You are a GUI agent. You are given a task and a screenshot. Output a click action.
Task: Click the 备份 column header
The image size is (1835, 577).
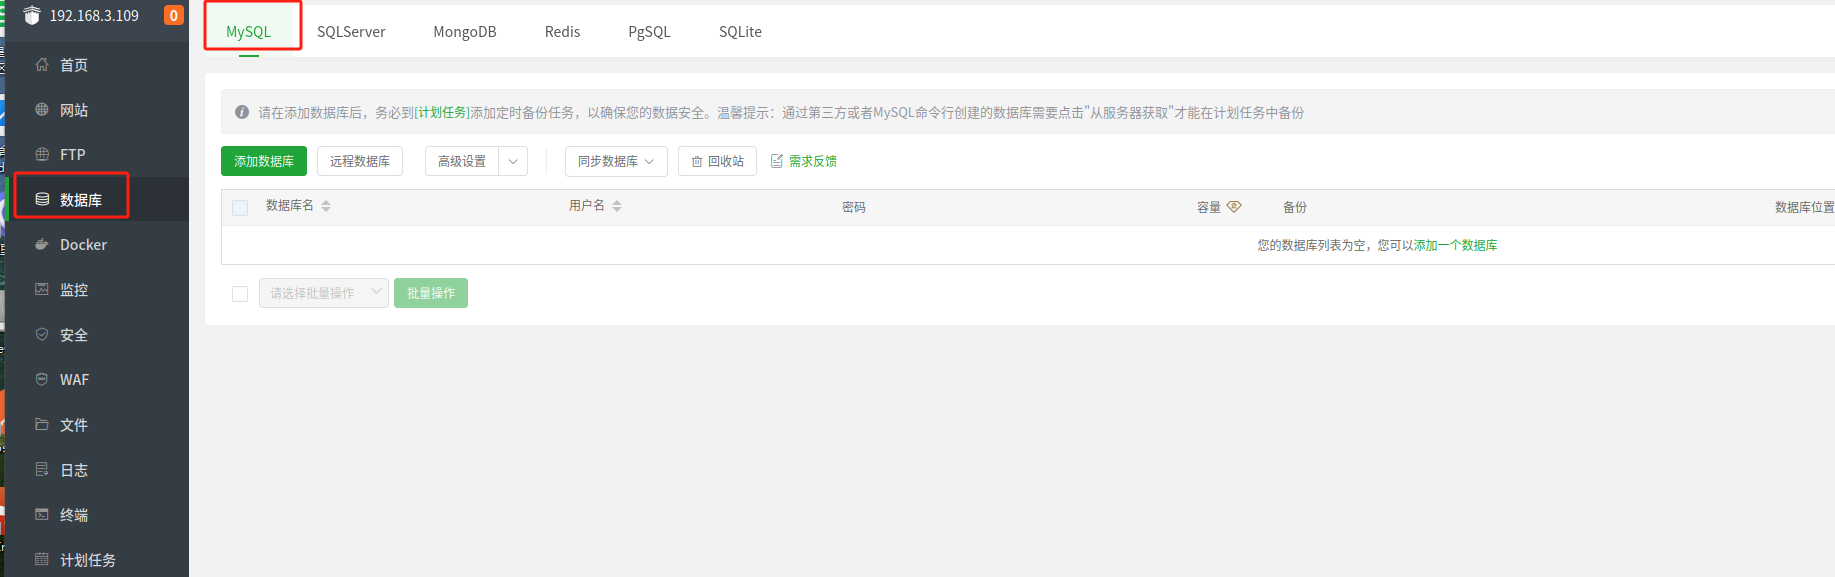pyautogui.click(x=1295, y=207)
